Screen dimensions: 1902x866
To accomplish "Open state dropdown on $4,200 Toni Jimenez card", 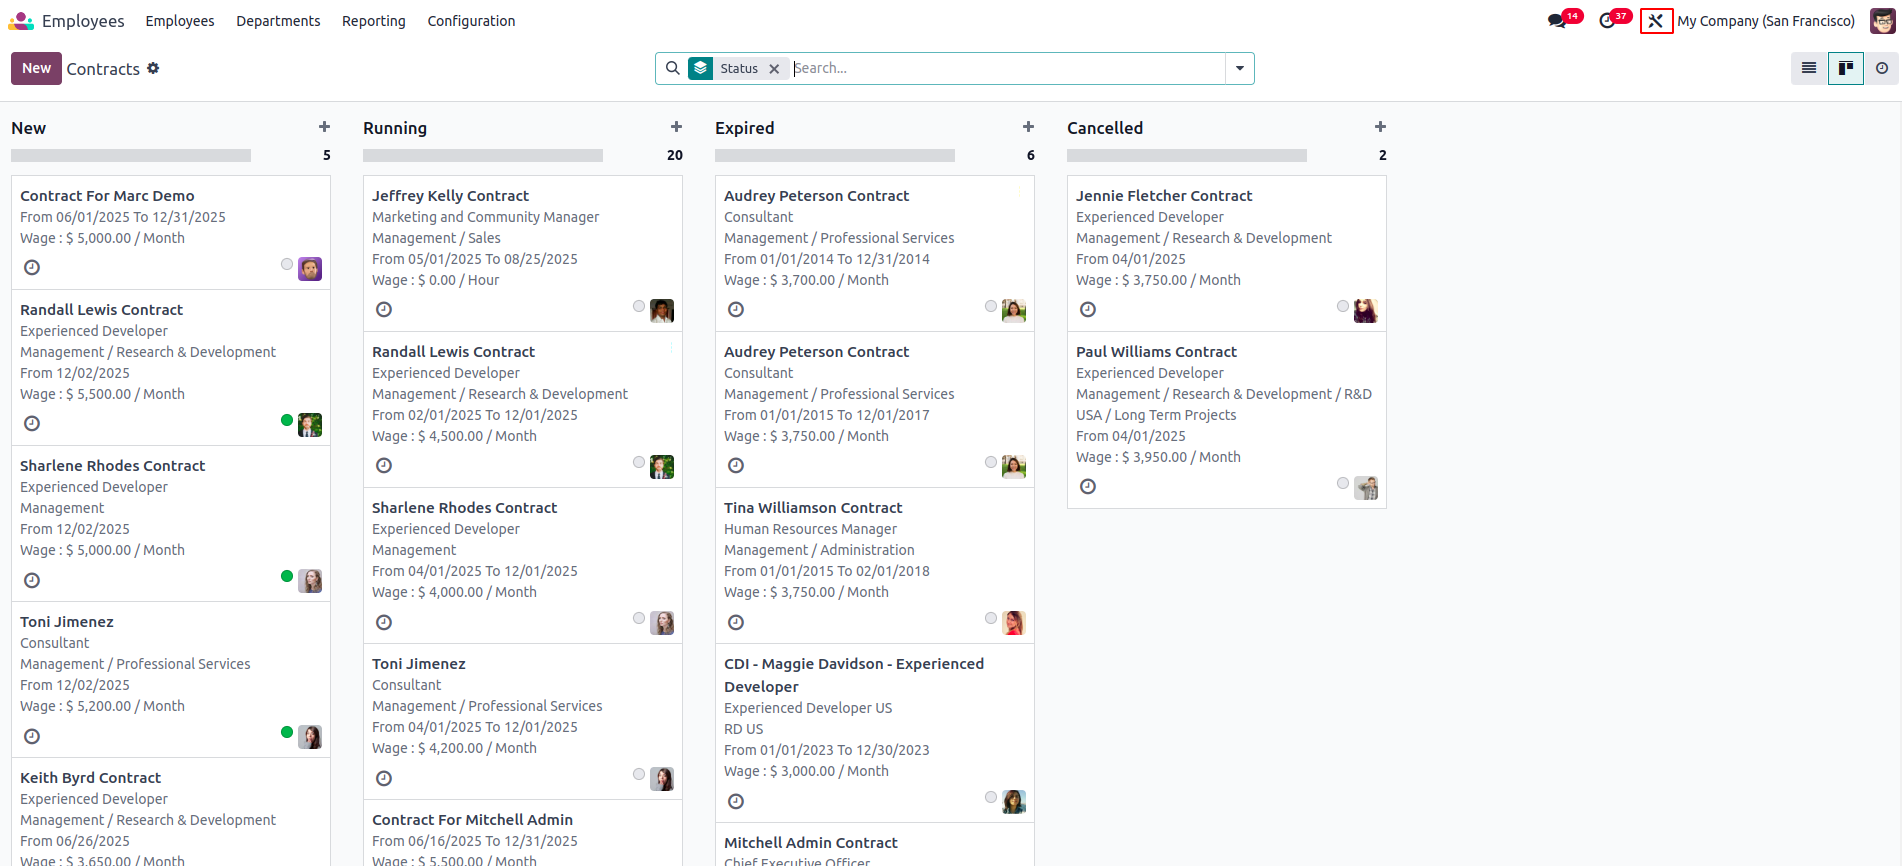I will pyautogui.click(x=639, y=774).
